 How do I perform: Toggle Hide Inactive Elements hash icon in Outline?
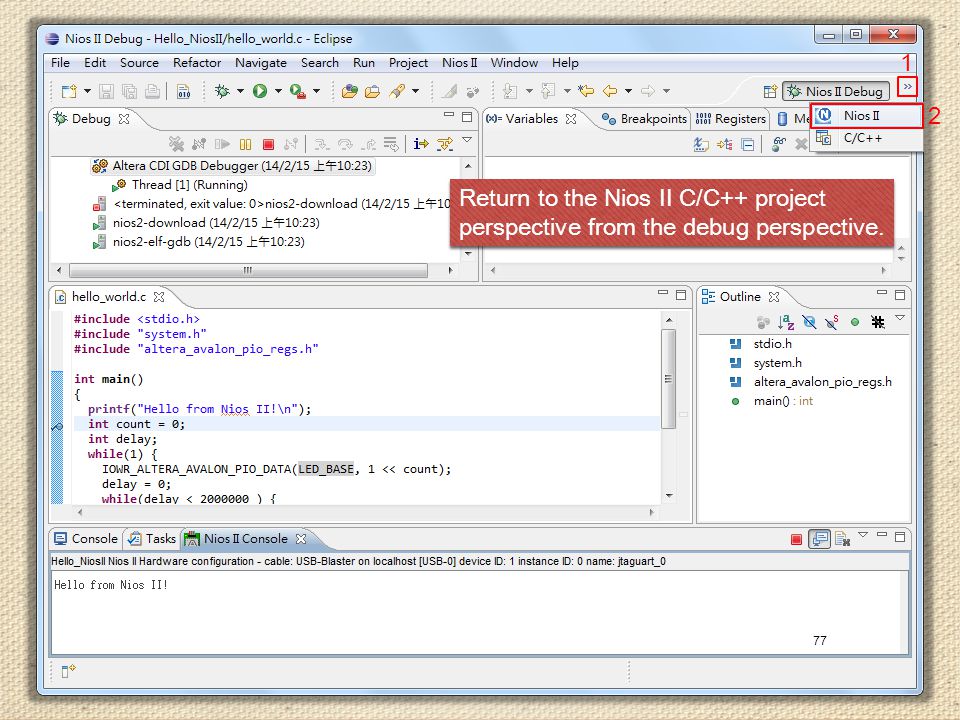(878, 322)
